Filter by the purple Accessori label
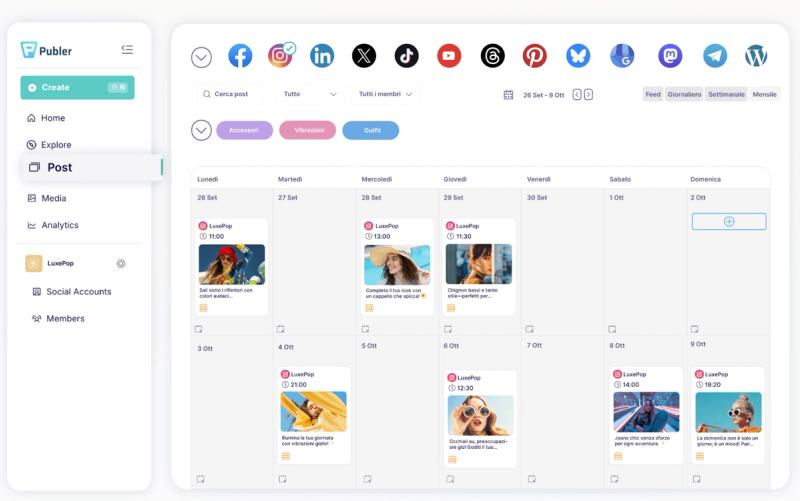This screenshot has width=800, height=501. (244, 130)
